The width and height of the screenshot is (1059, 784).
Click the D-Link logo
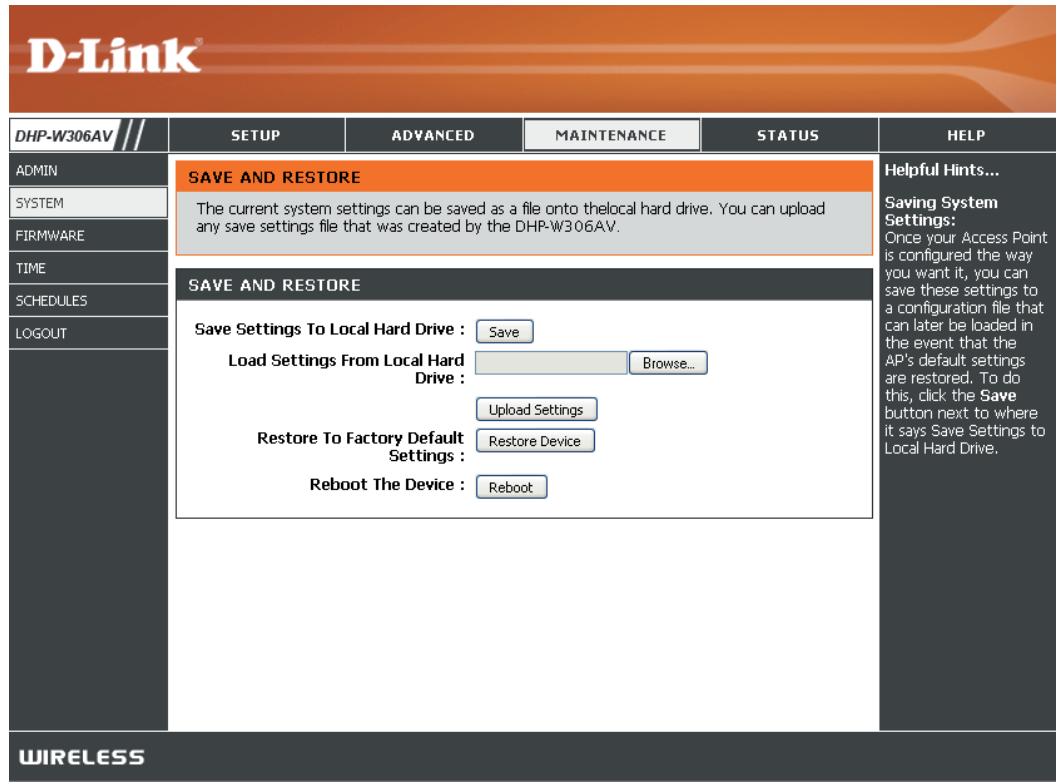113,55
